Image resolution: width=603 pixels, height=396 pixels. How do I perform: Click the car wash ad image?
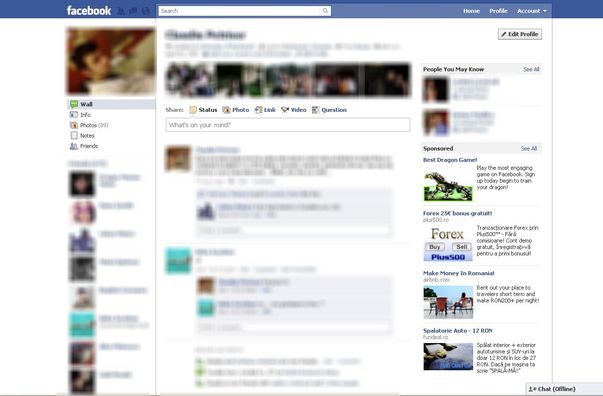448,356
